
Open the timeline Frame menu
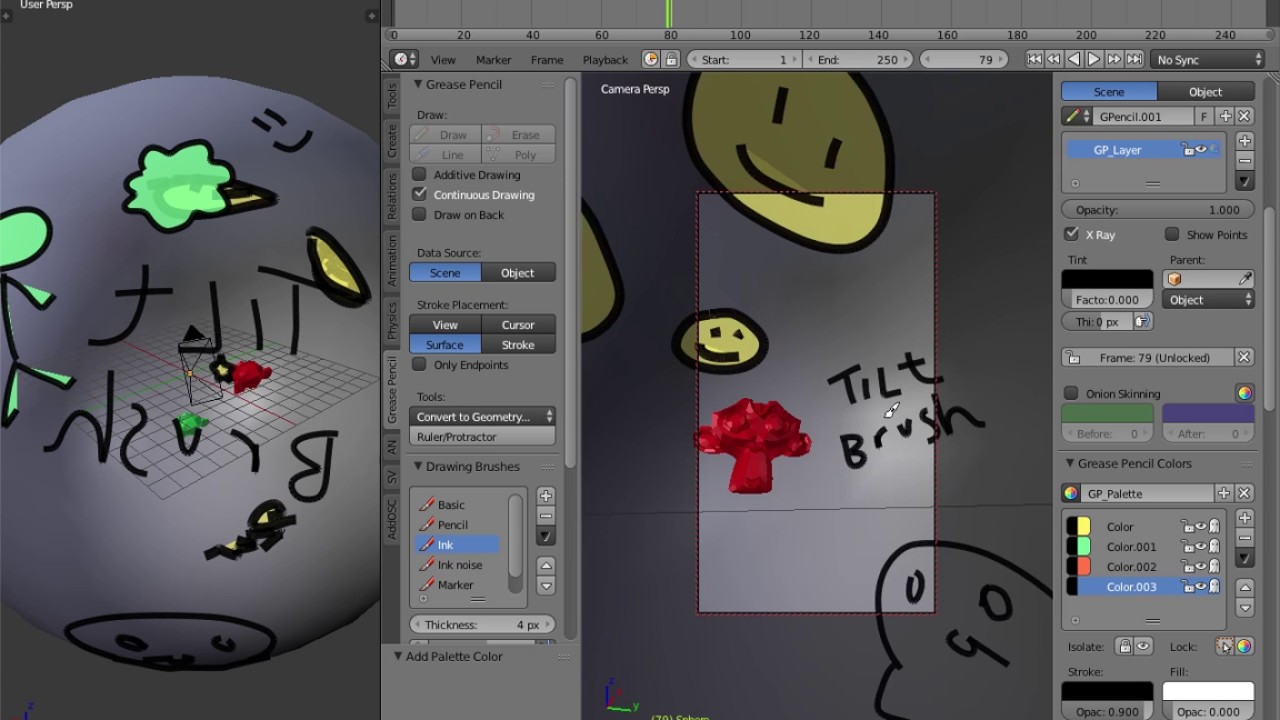[x=547, y=60]
